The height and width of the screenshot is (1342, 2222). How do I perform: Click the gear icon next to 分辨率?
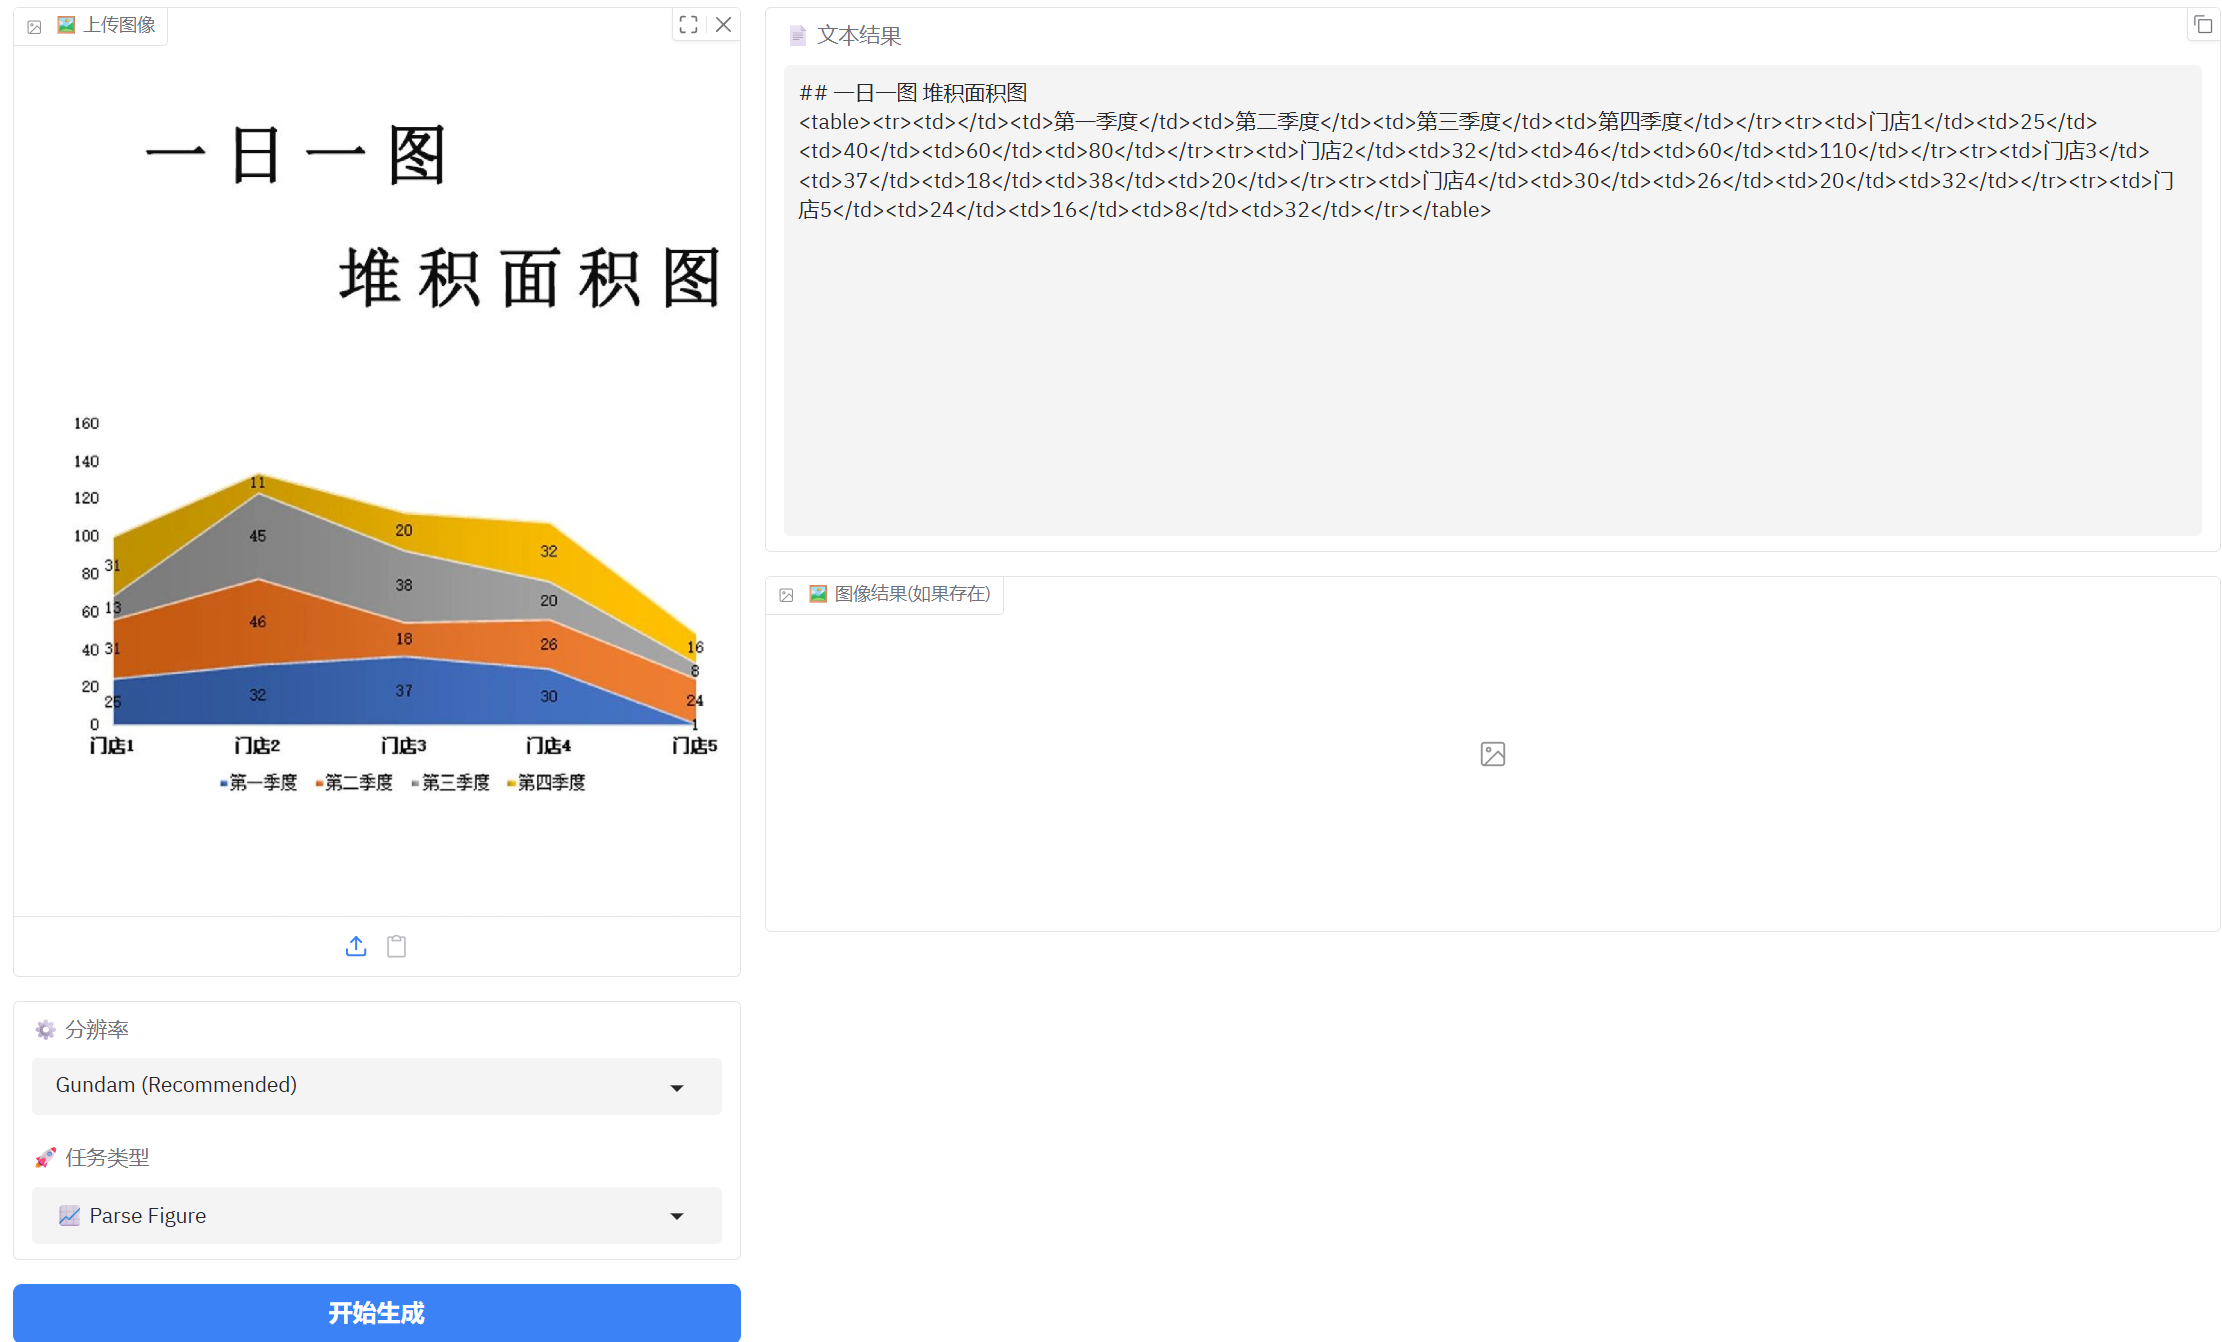pos(45,1030)
